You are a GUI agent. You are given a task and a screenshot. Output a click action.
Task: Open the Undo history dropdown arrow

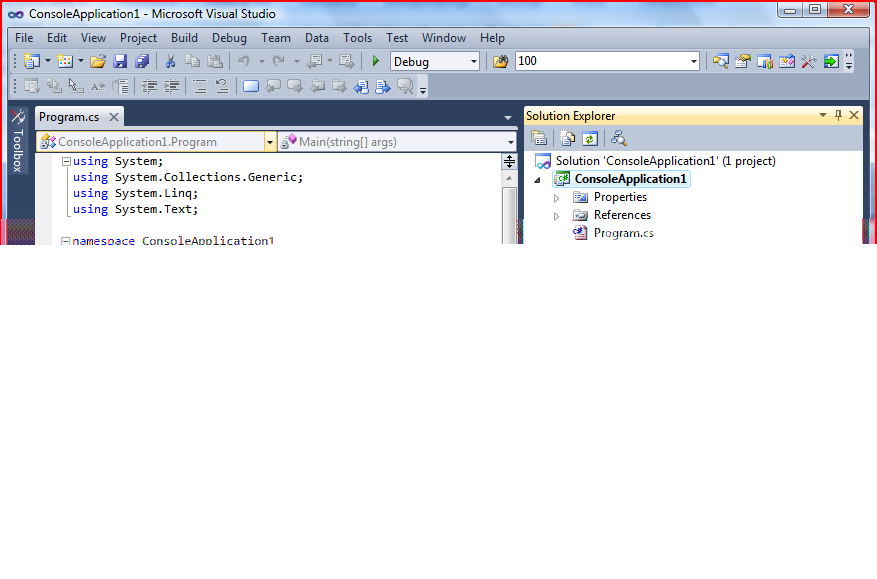(261, 61)
